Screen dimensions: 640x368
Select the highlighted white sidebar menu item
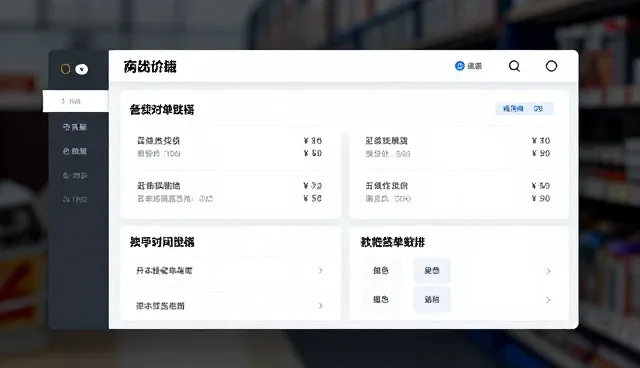[76, 101]
